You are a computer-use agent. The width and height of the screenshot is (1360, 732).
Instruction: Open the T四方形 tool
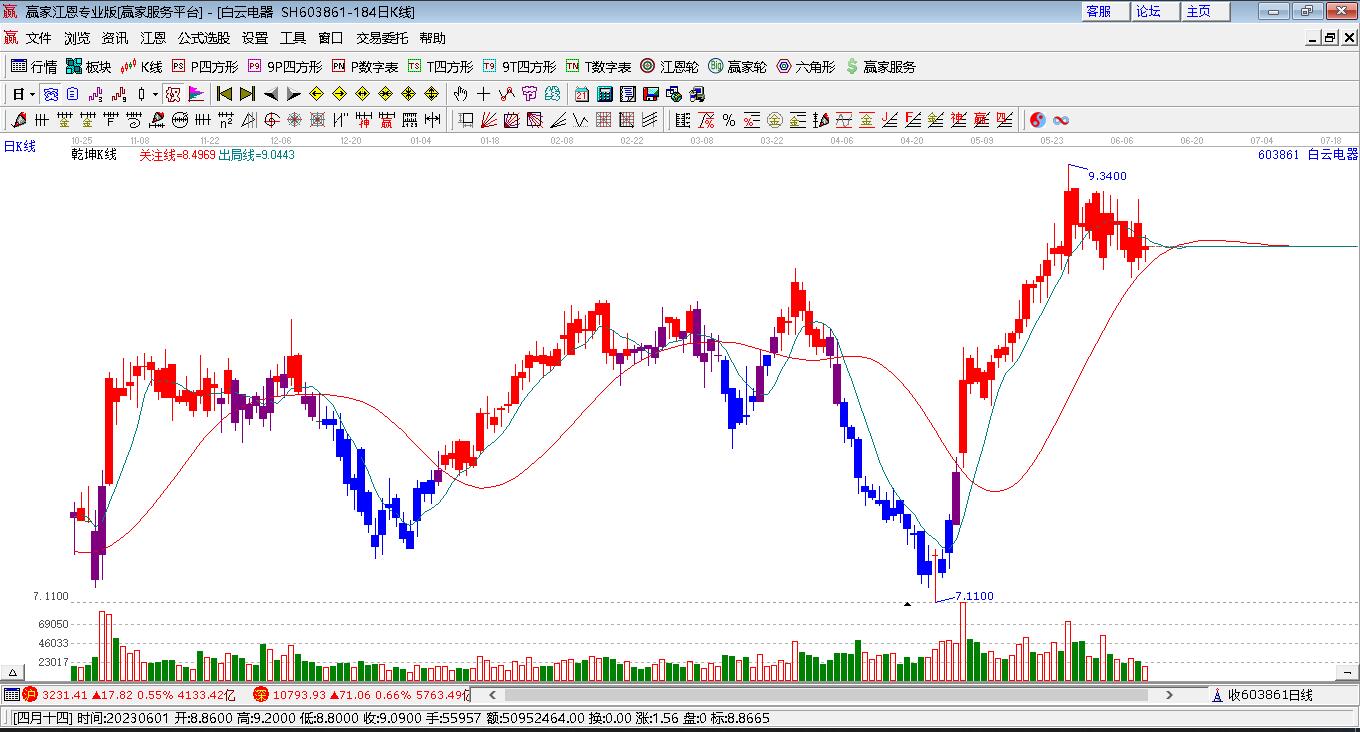tap(440, 67)
